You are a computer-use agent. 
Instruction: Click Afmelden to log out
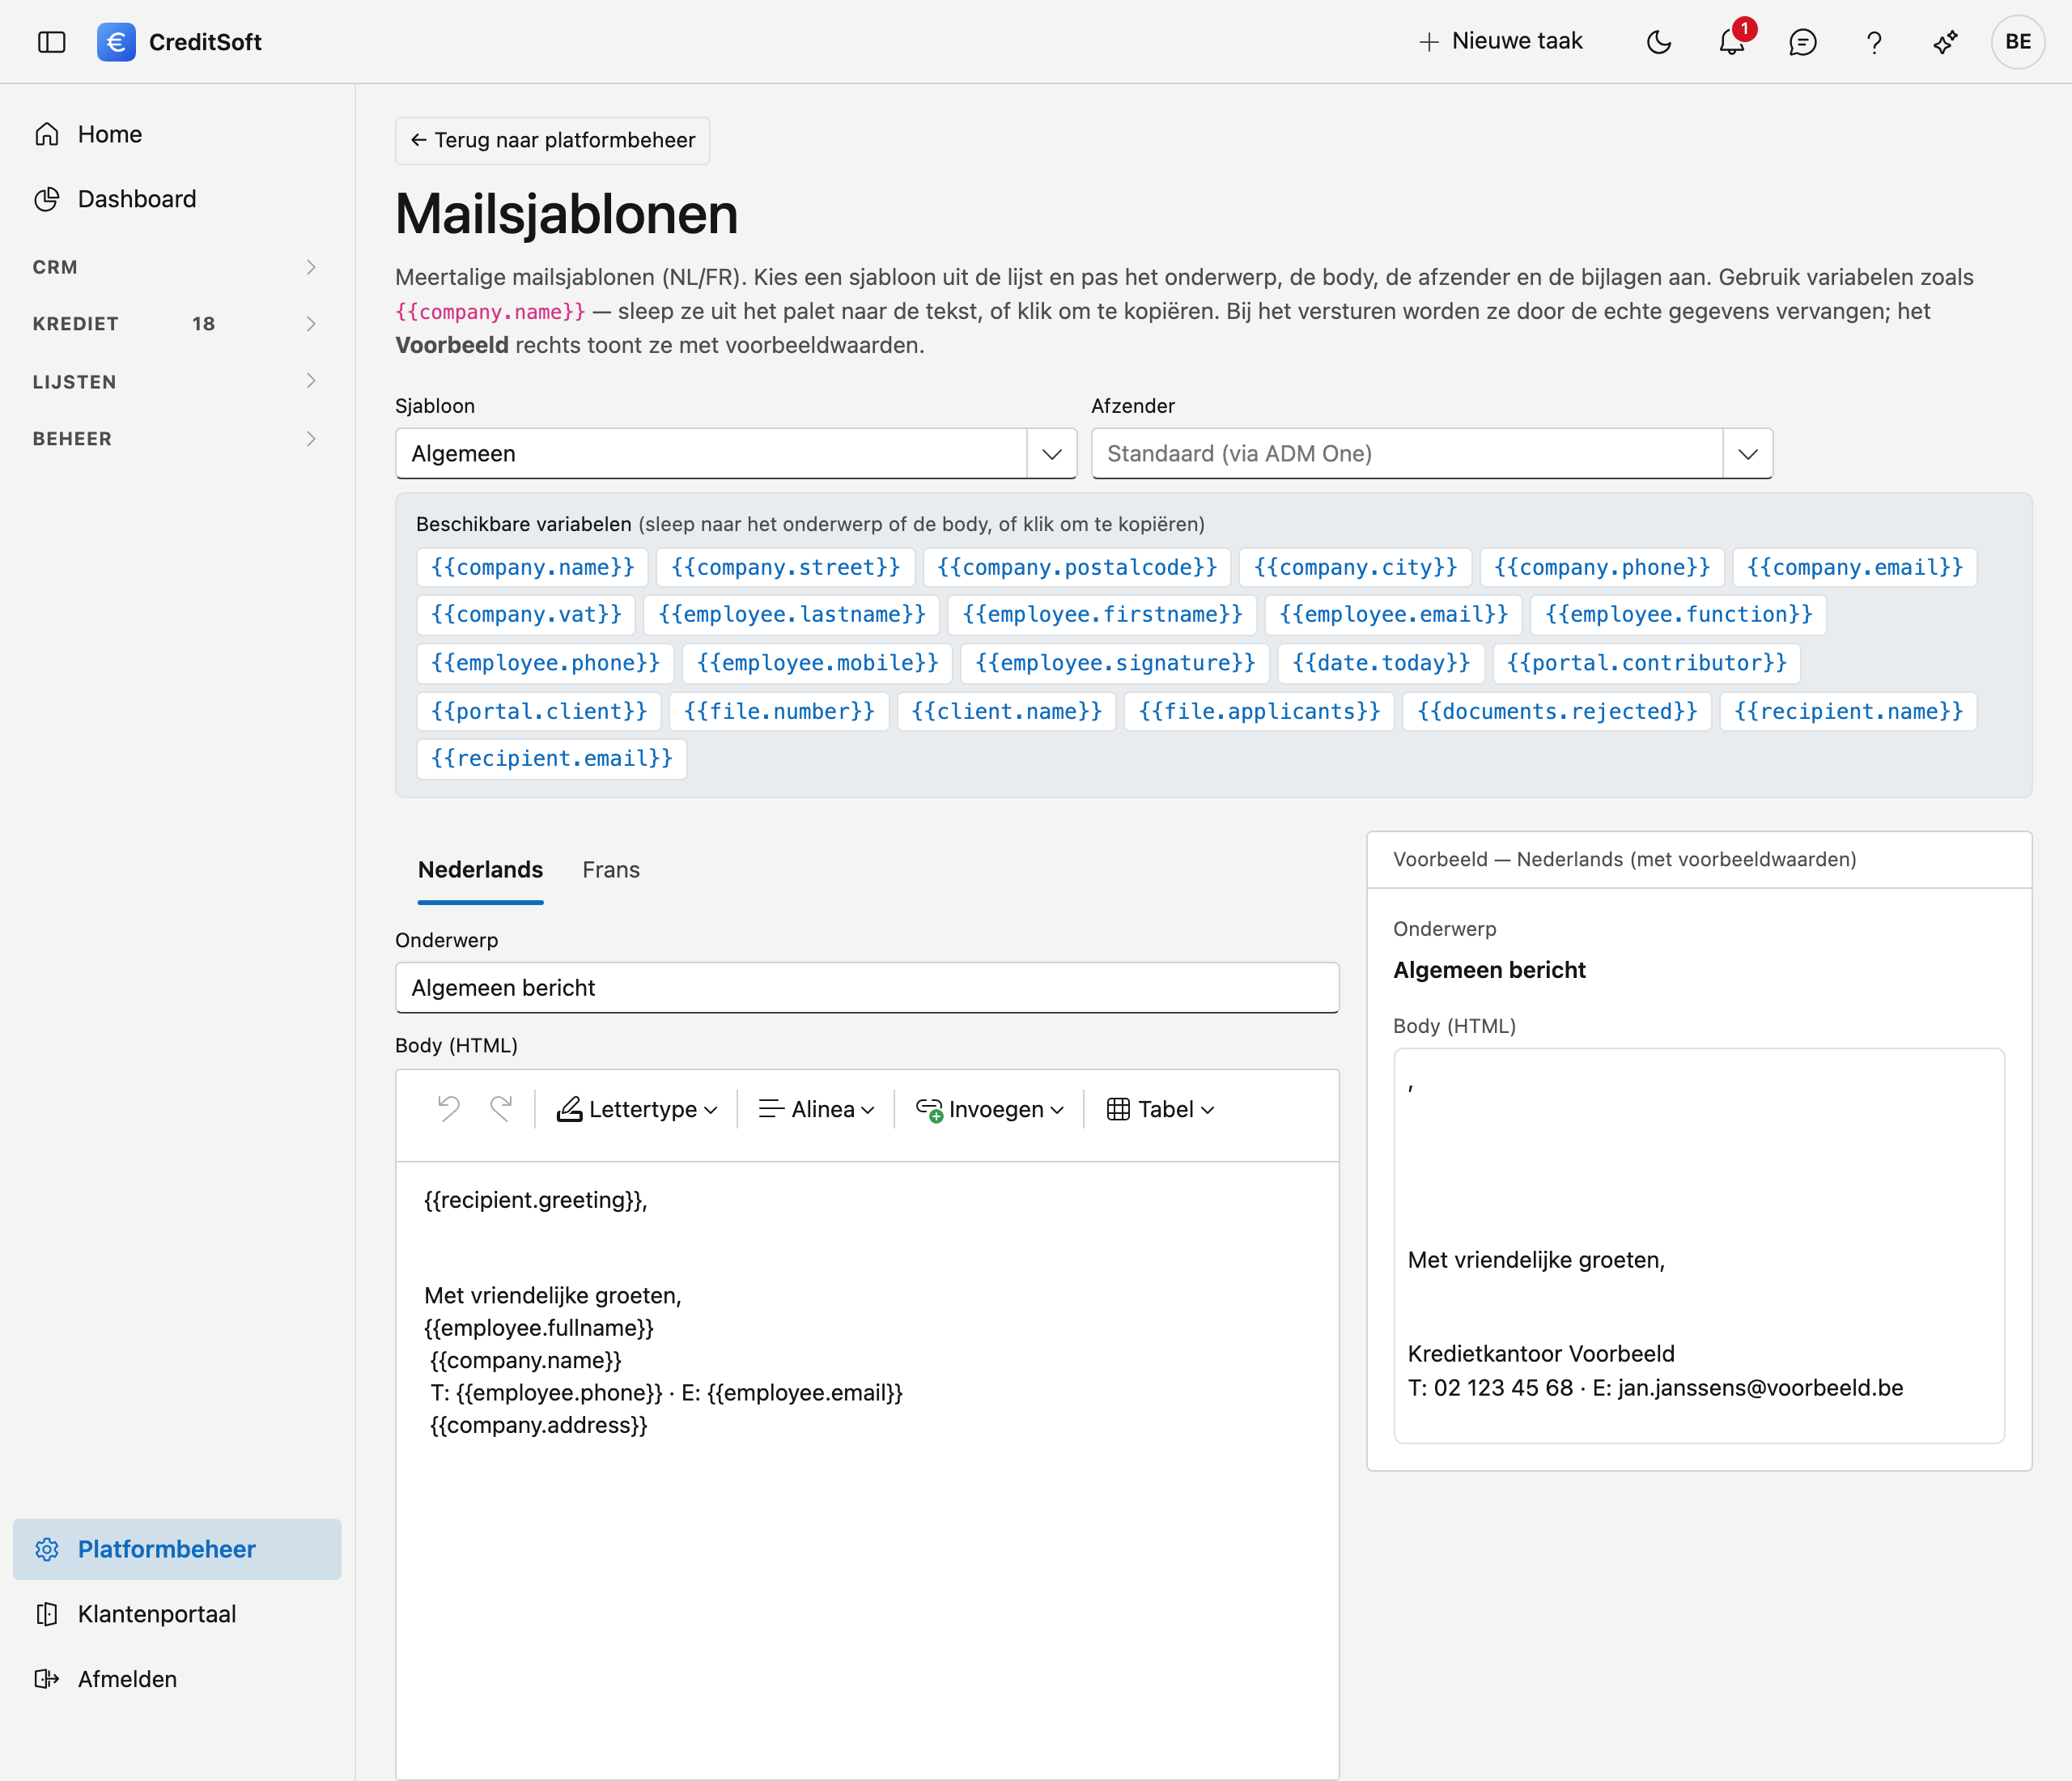pos(177,1679)
